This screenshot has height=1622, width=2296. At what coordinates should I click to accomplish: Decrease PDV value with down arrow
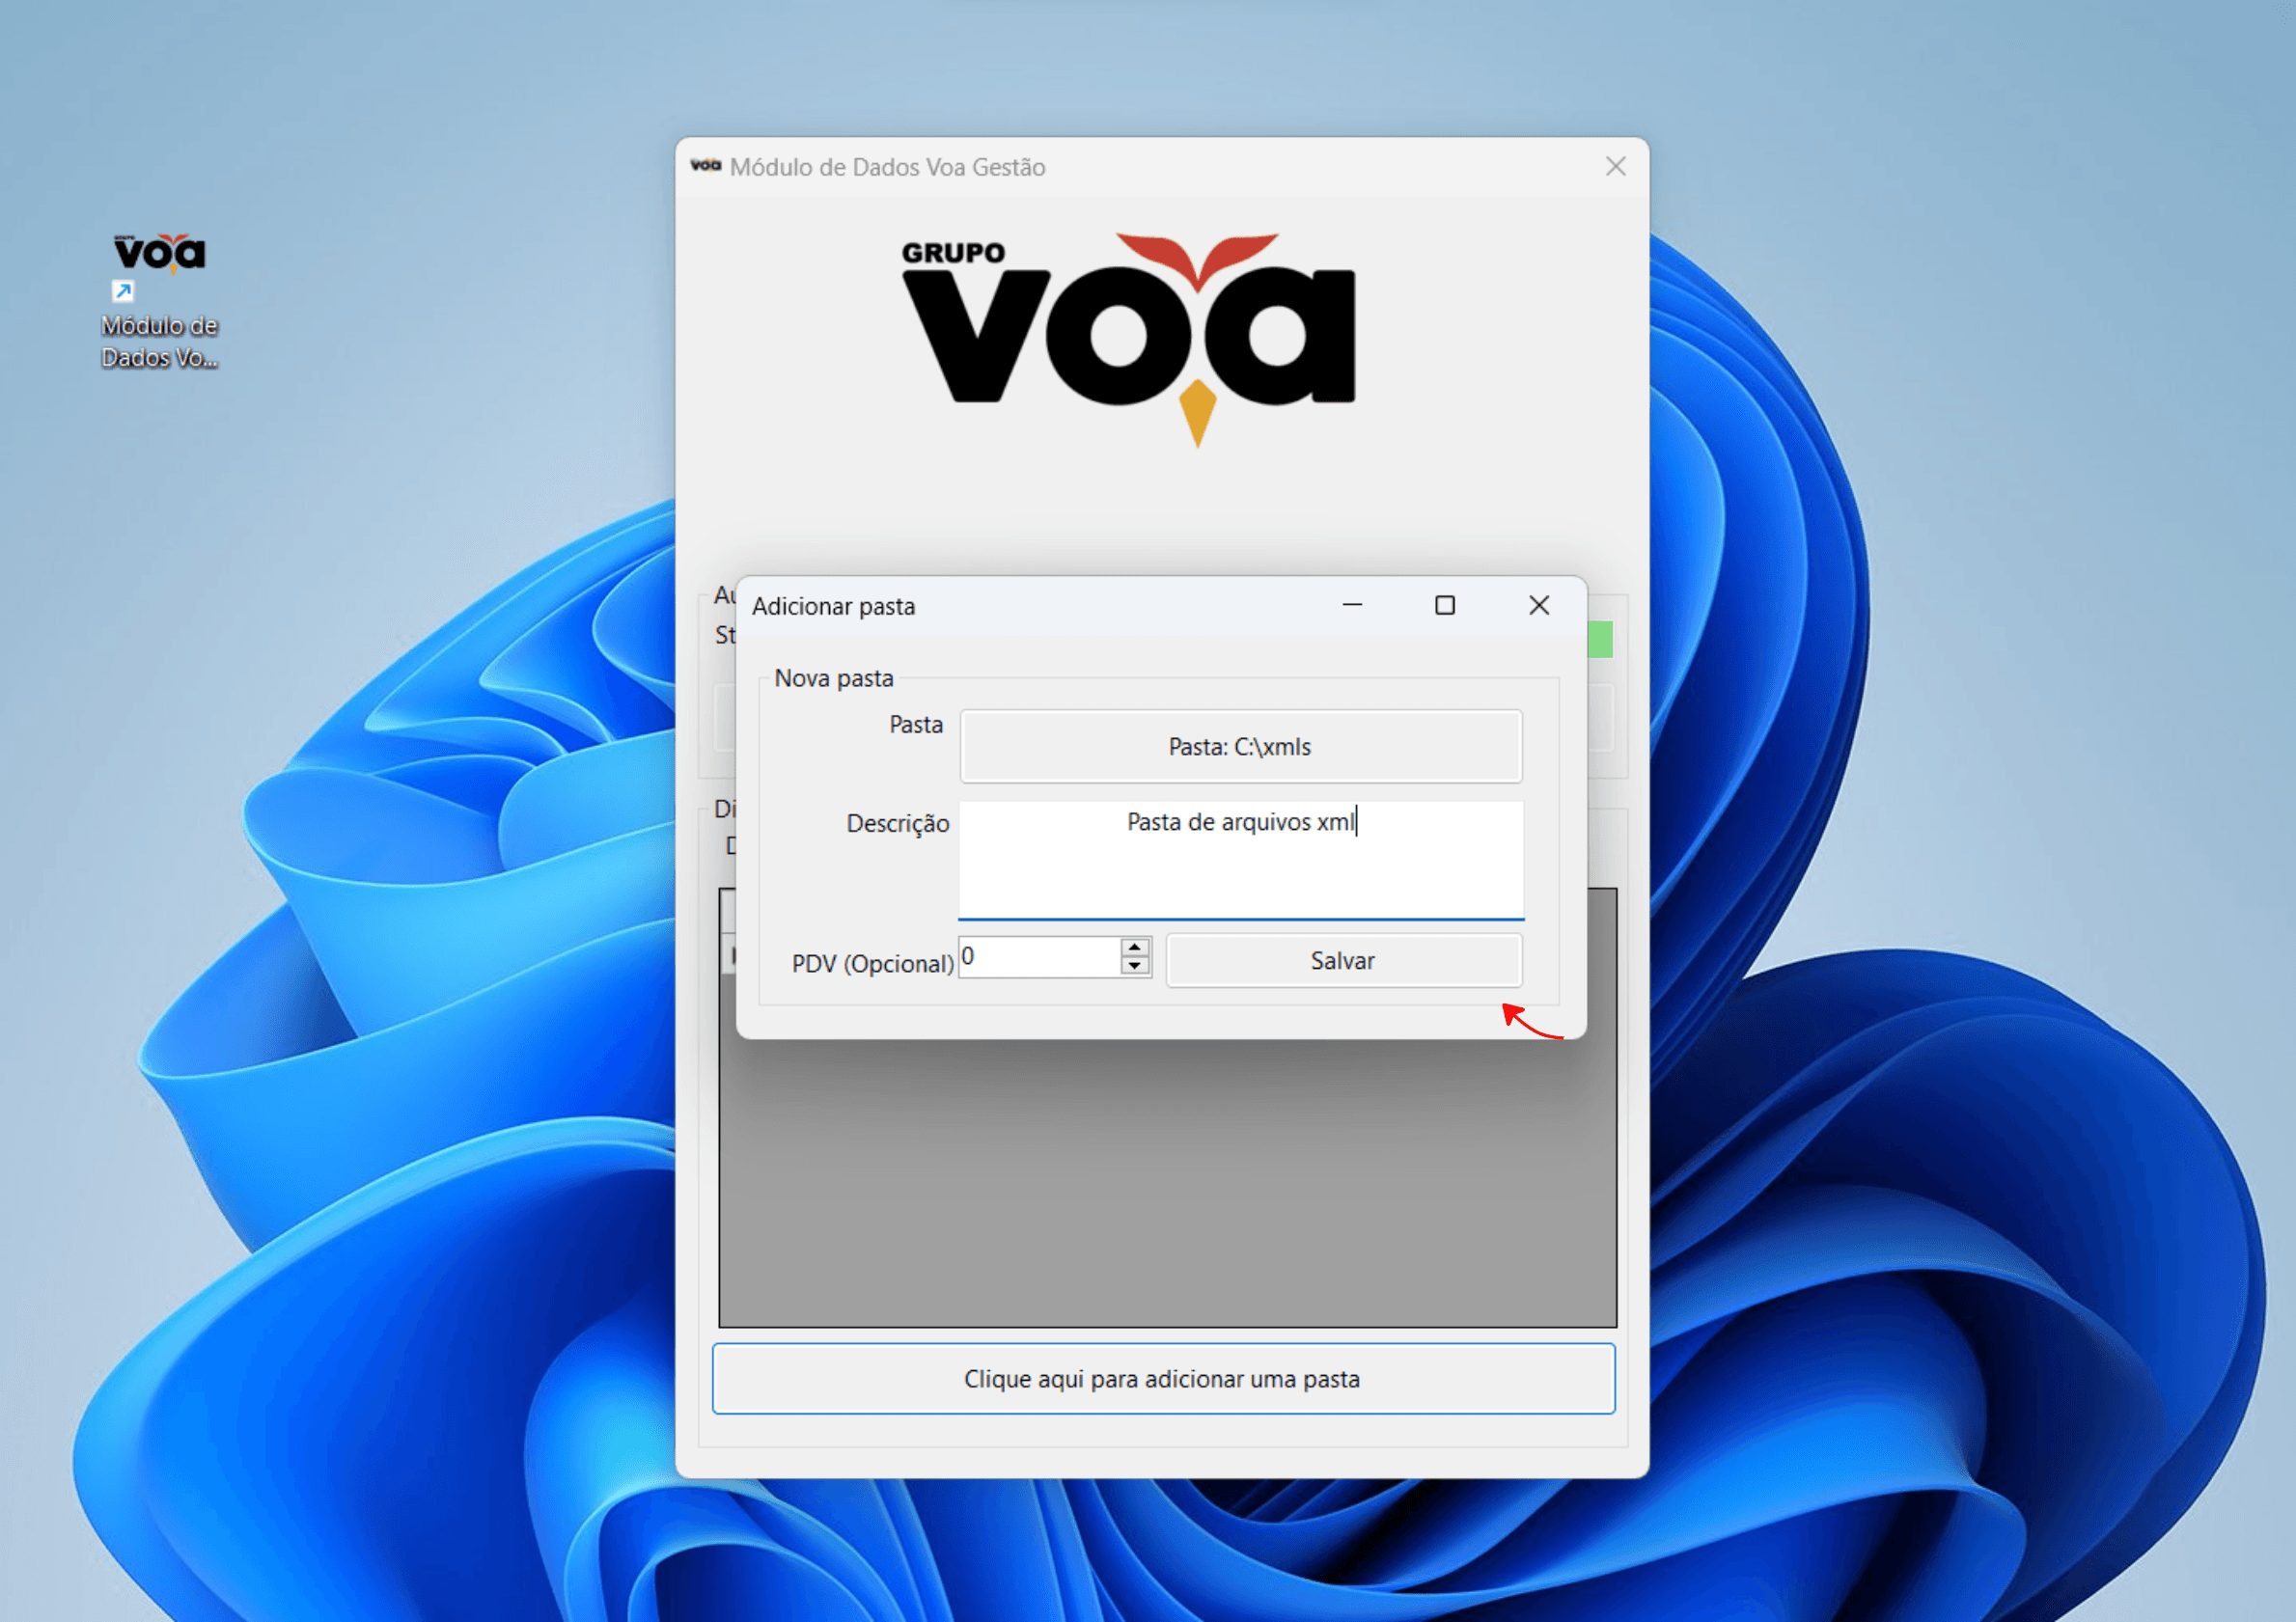pyautogui.click(x=1135, y=966)
